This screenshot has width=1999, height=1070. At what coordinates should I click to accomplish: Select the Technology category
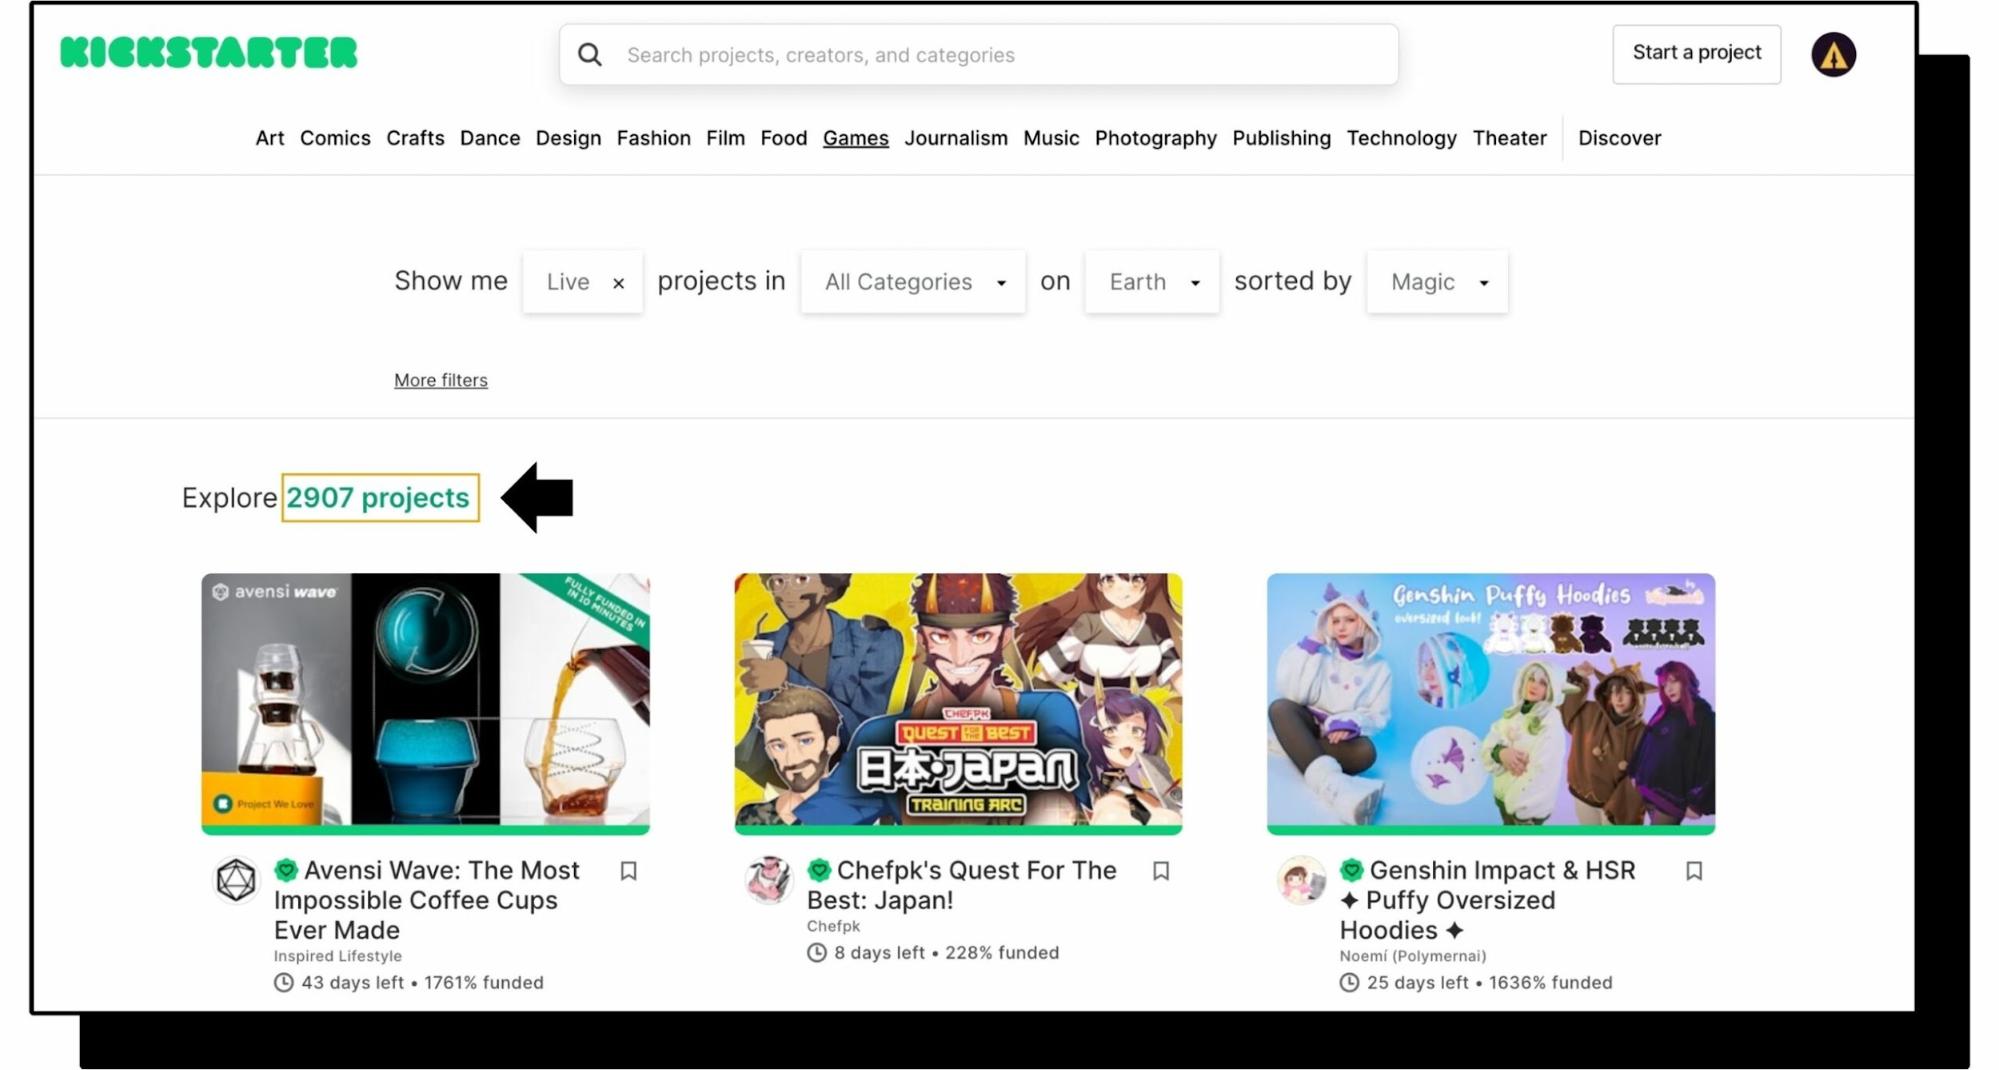coord(1401,138)
